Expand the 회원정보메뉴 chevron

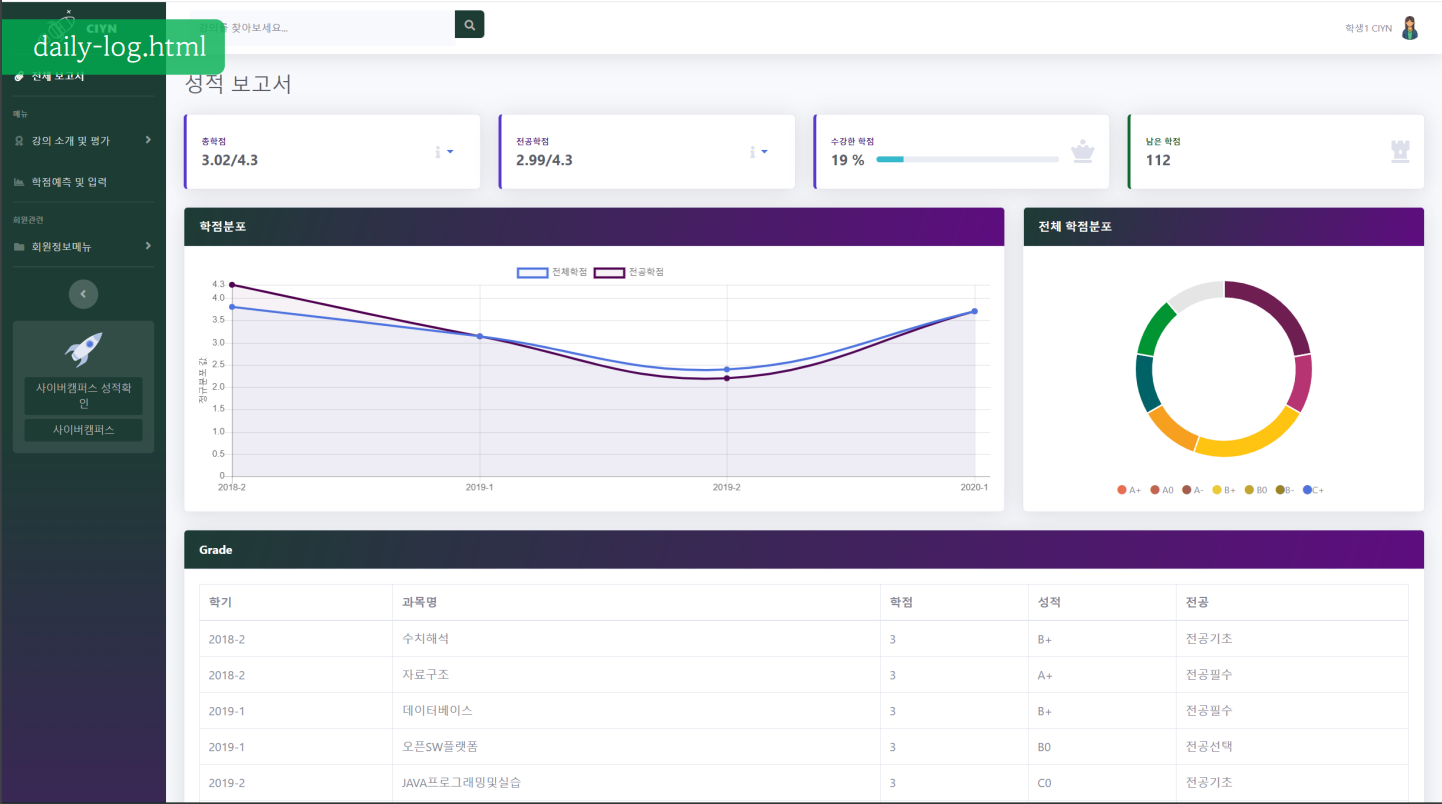[148, 246]
